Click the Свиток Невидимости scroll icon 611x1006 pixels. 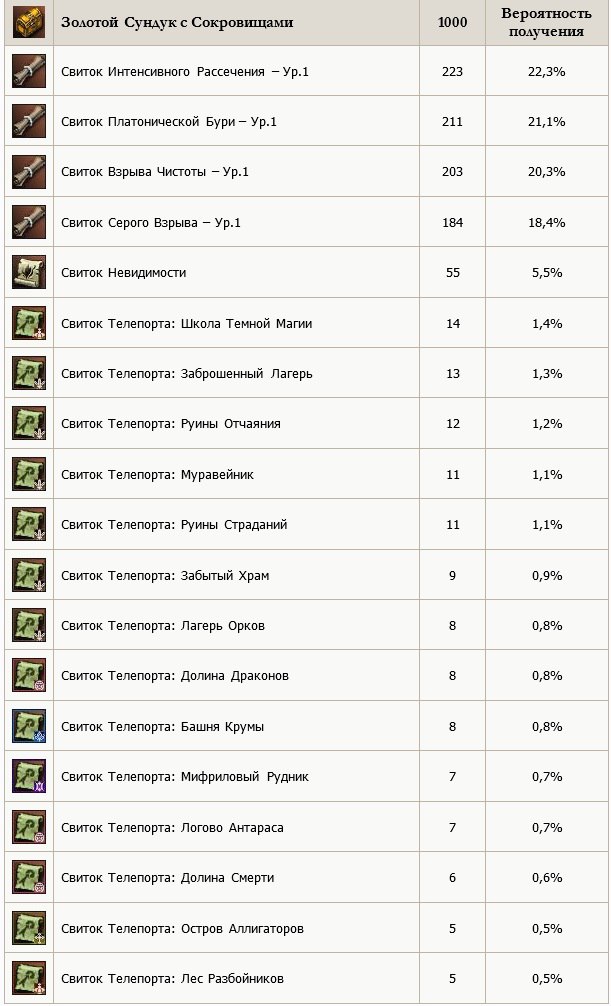pyautogui.click(x=29, y=273)
